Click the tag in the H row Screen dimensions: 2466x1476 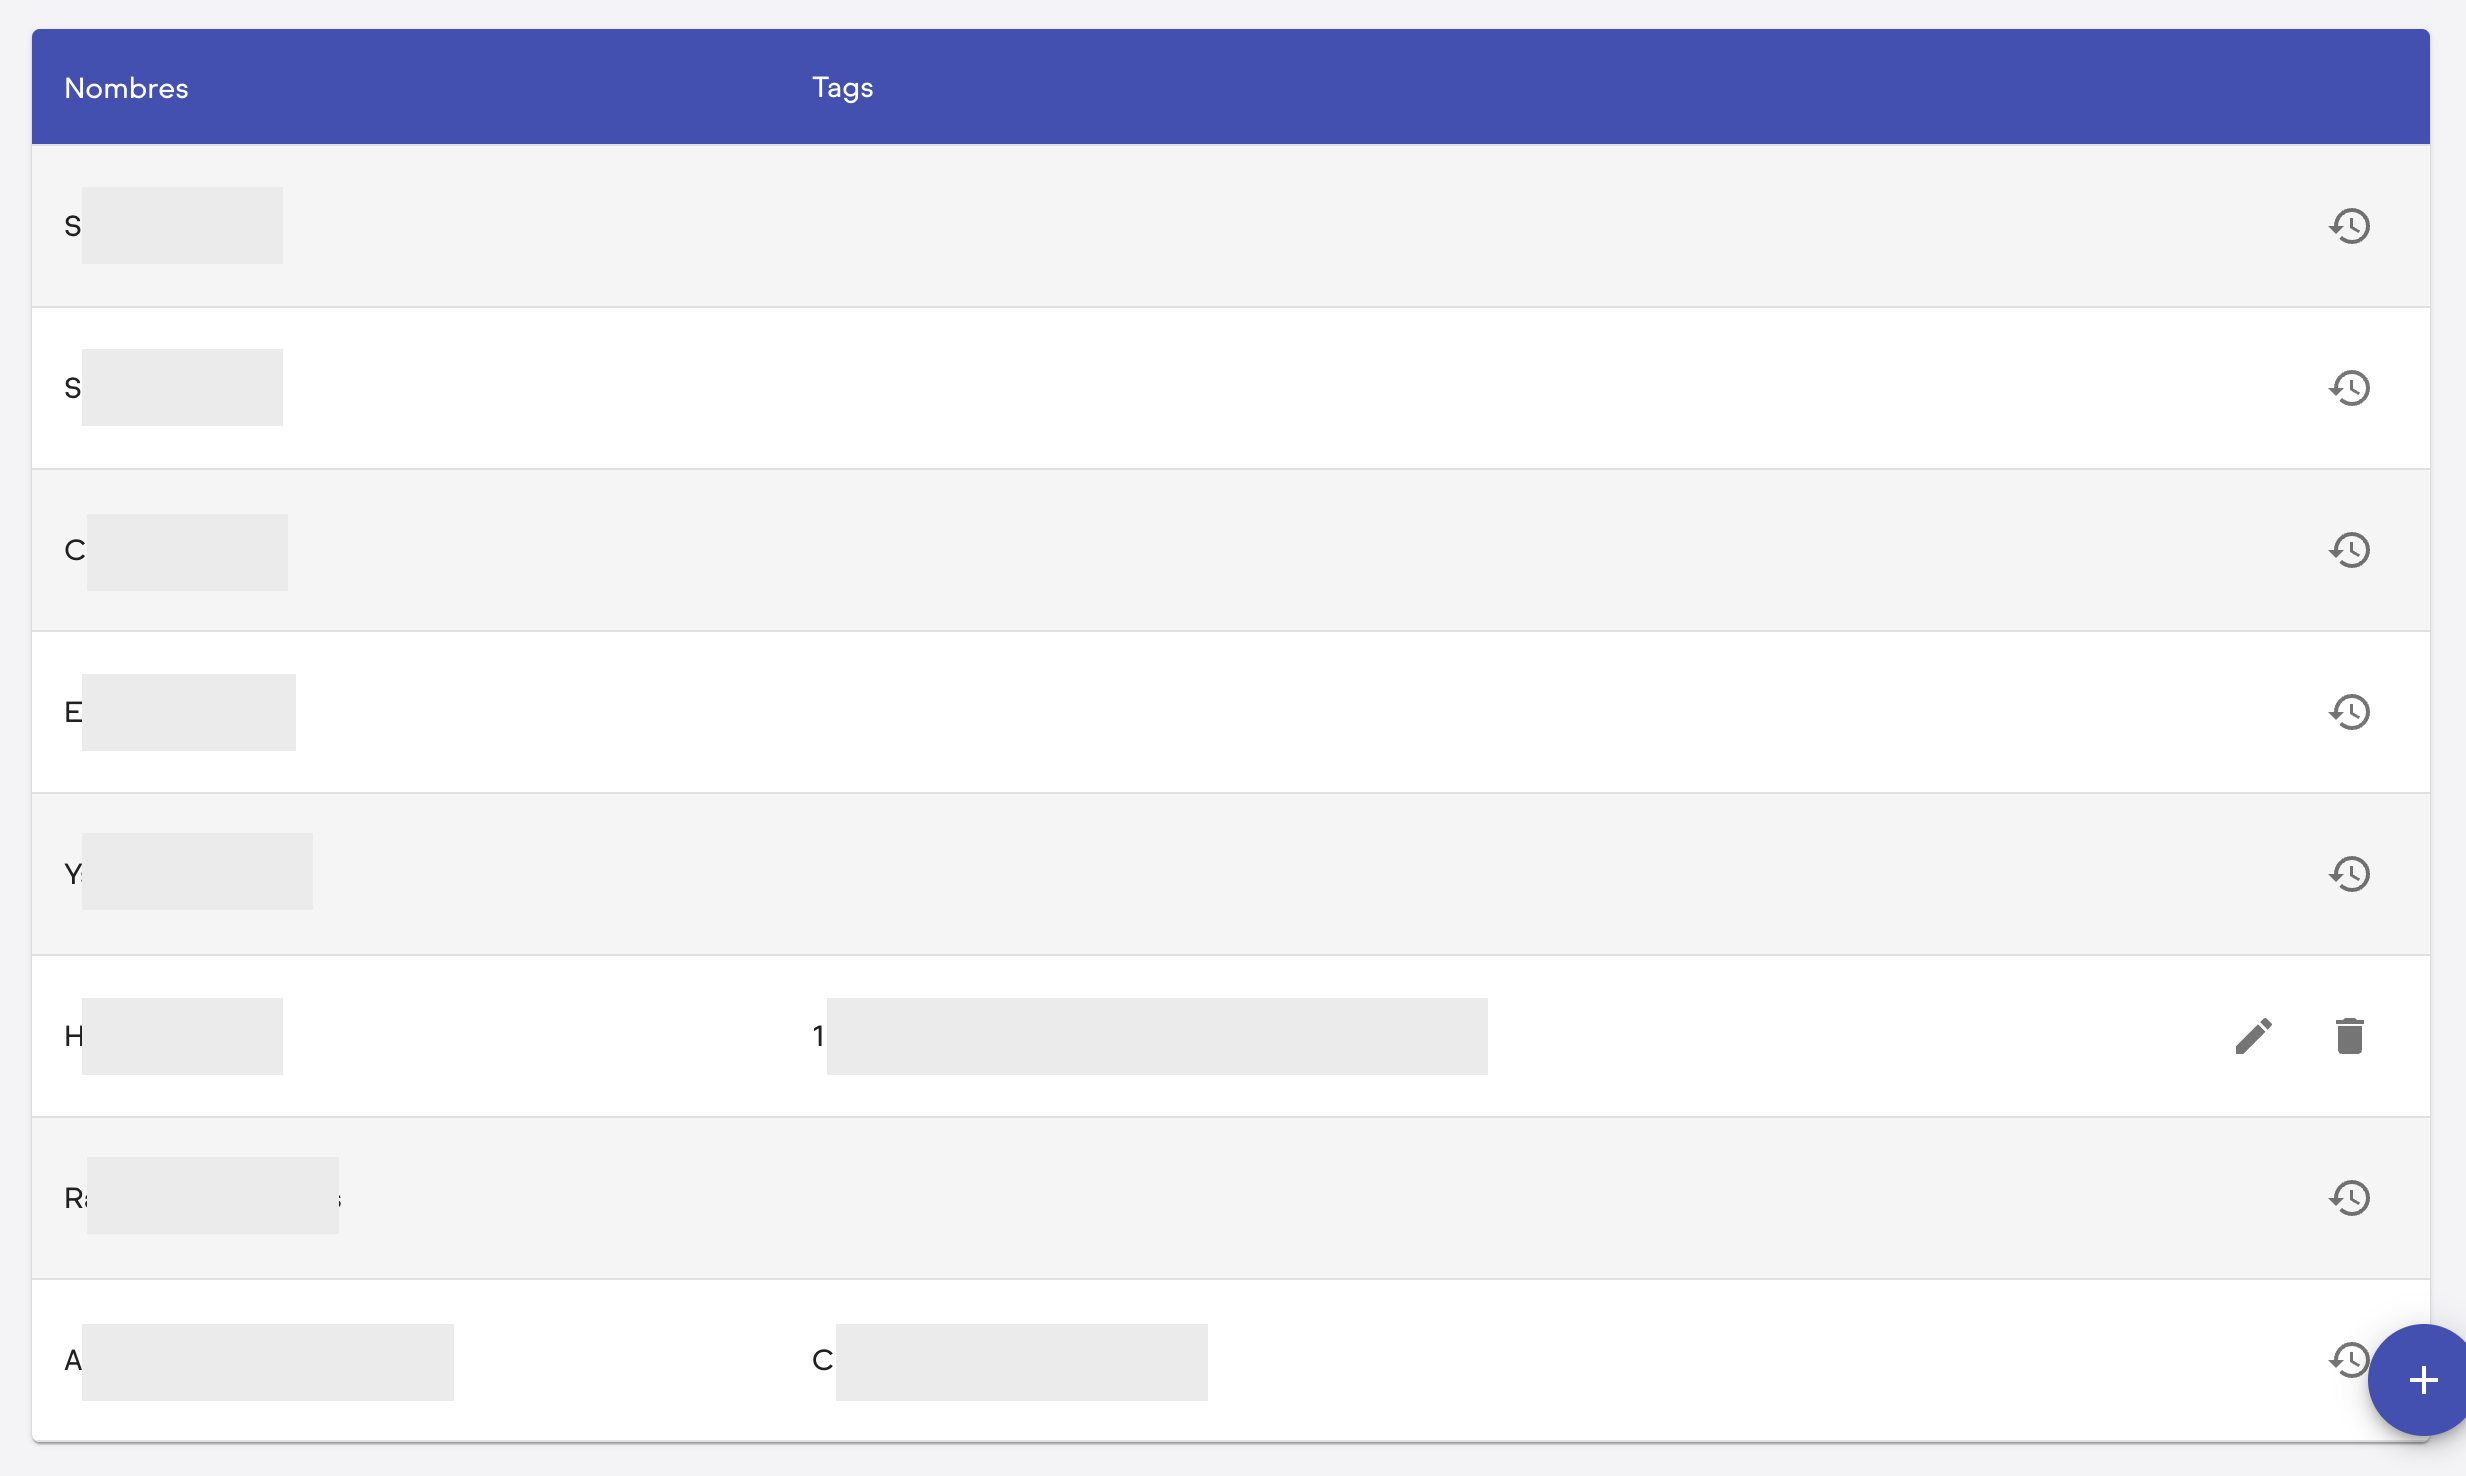point(1150,1036)
